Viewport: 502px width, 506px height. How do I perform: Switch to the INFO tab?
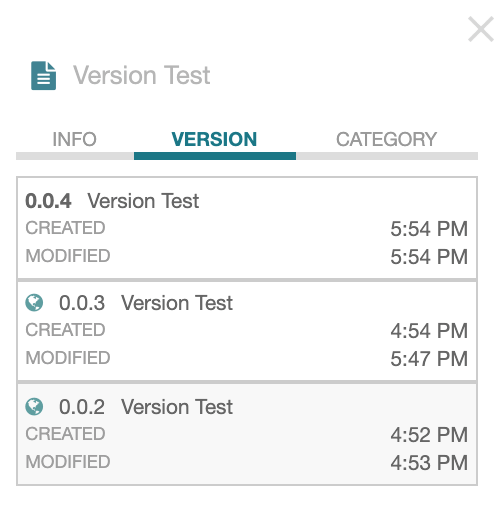[75, 139]
